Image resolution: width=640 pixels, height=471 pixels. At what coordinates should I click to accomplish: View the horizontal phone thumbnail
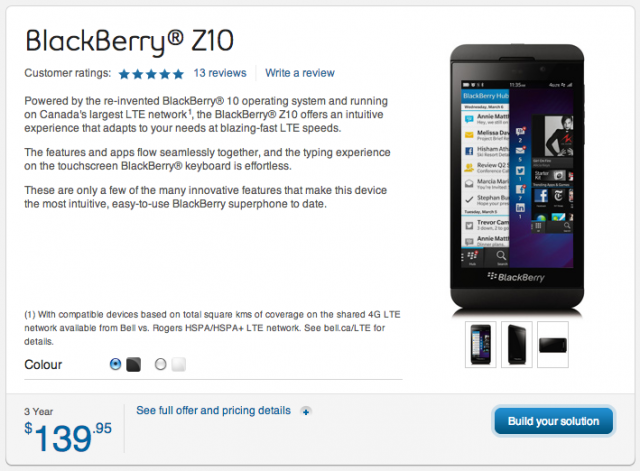coord(553,344)
